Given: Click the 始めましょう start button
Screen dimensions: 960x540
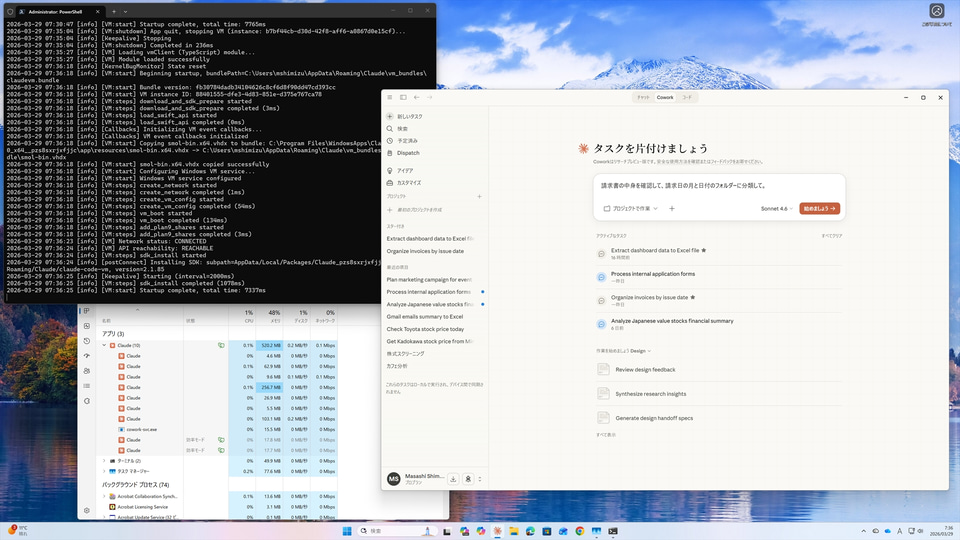Looking at the screenshot, I should click(819, 209).
